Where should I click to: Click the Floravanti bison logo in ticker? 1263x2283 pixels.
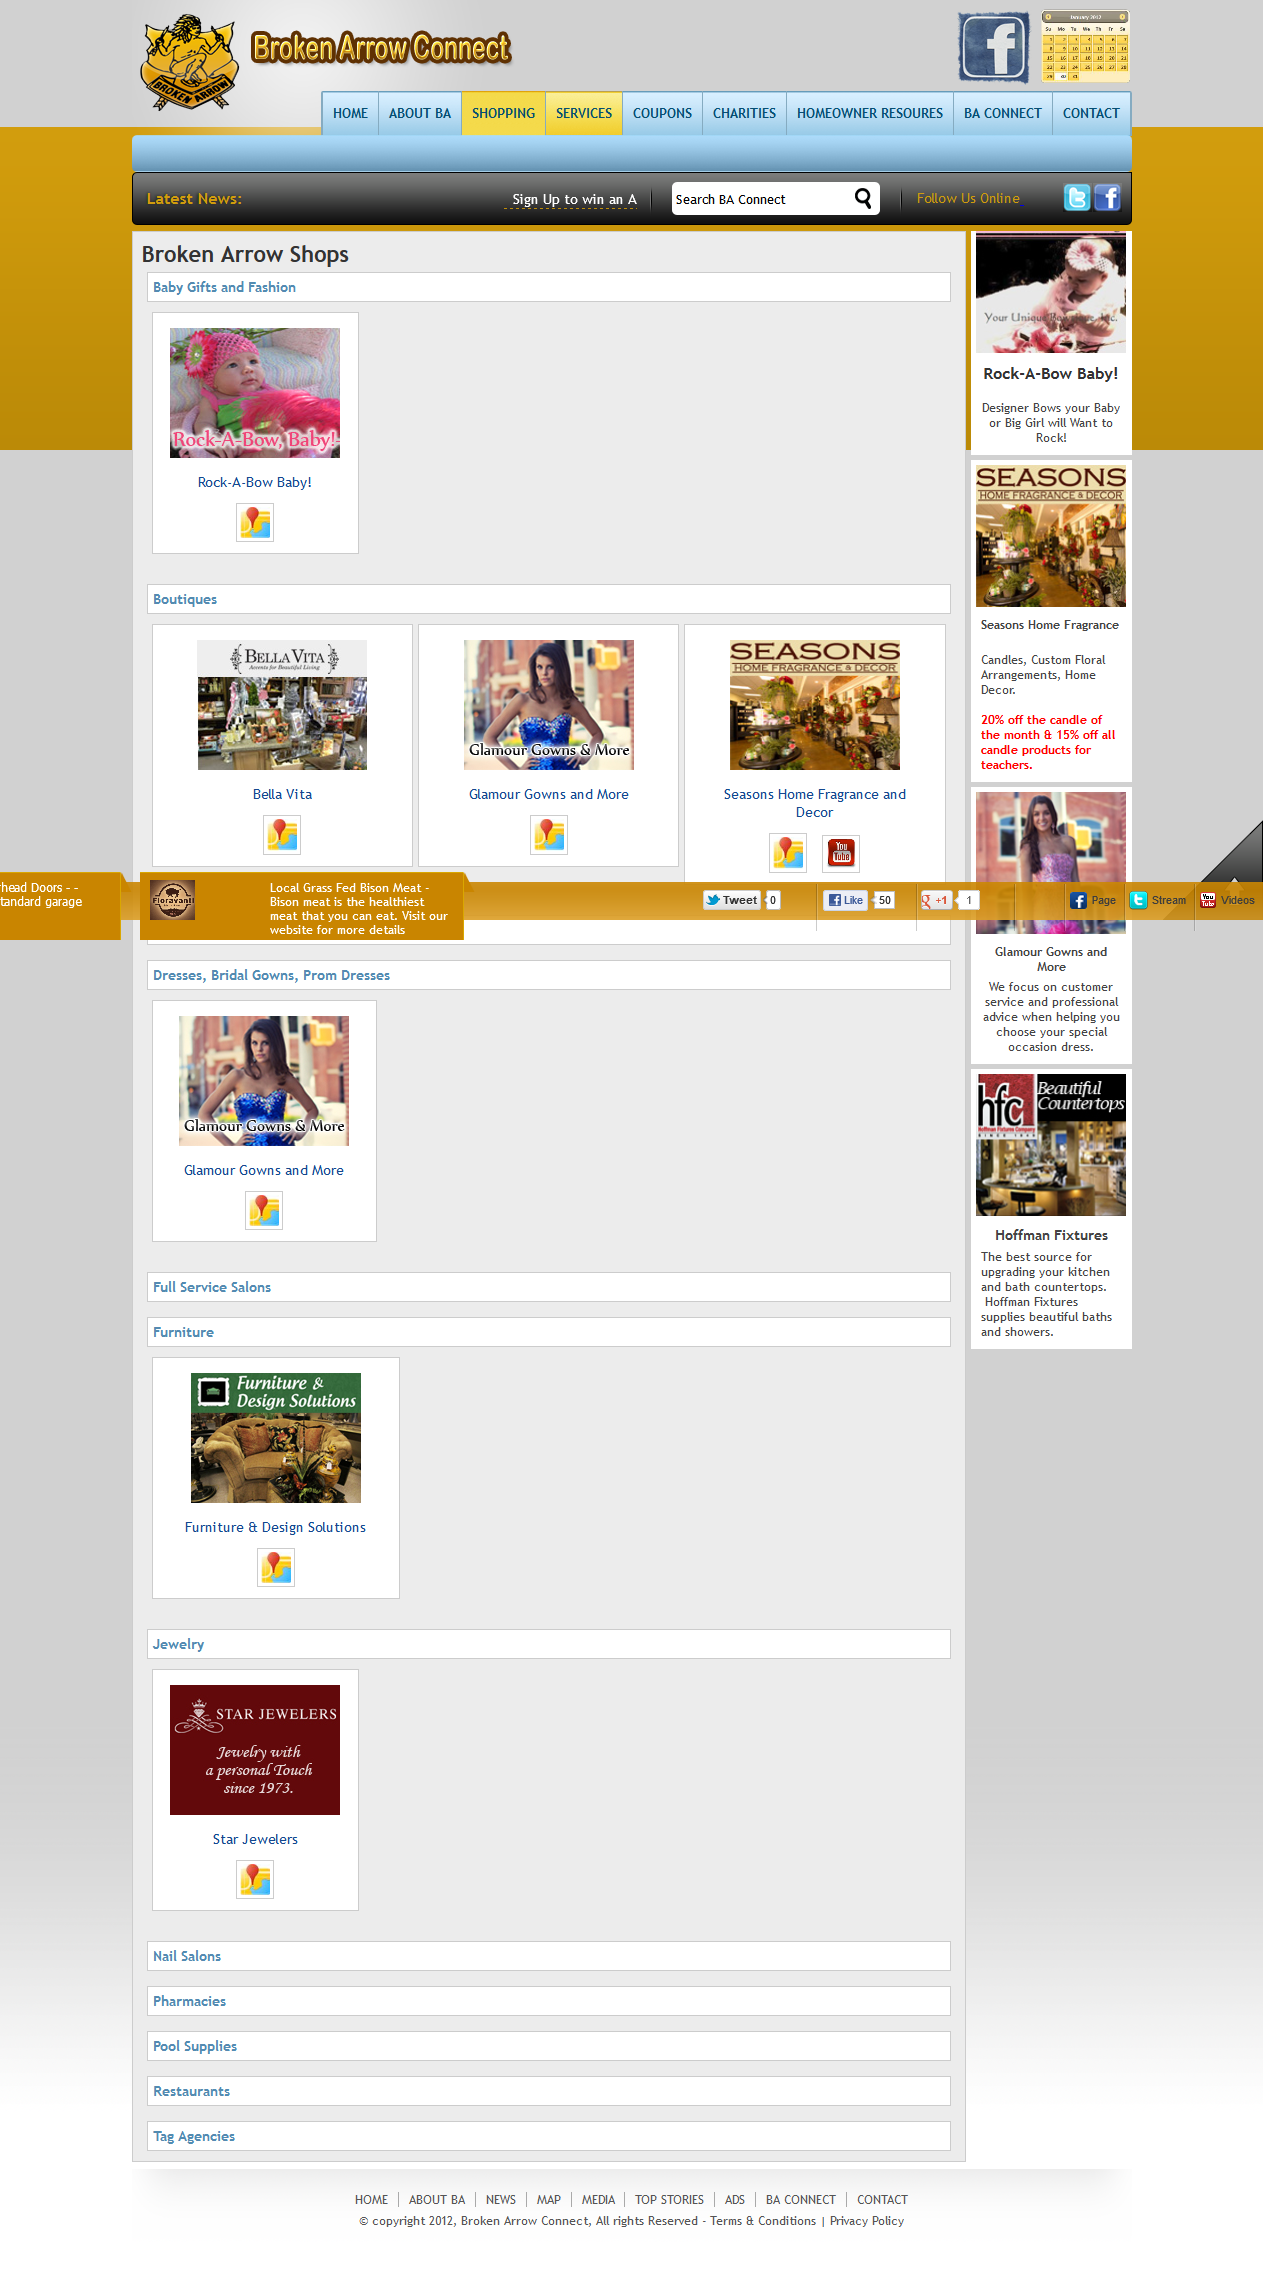172,900
